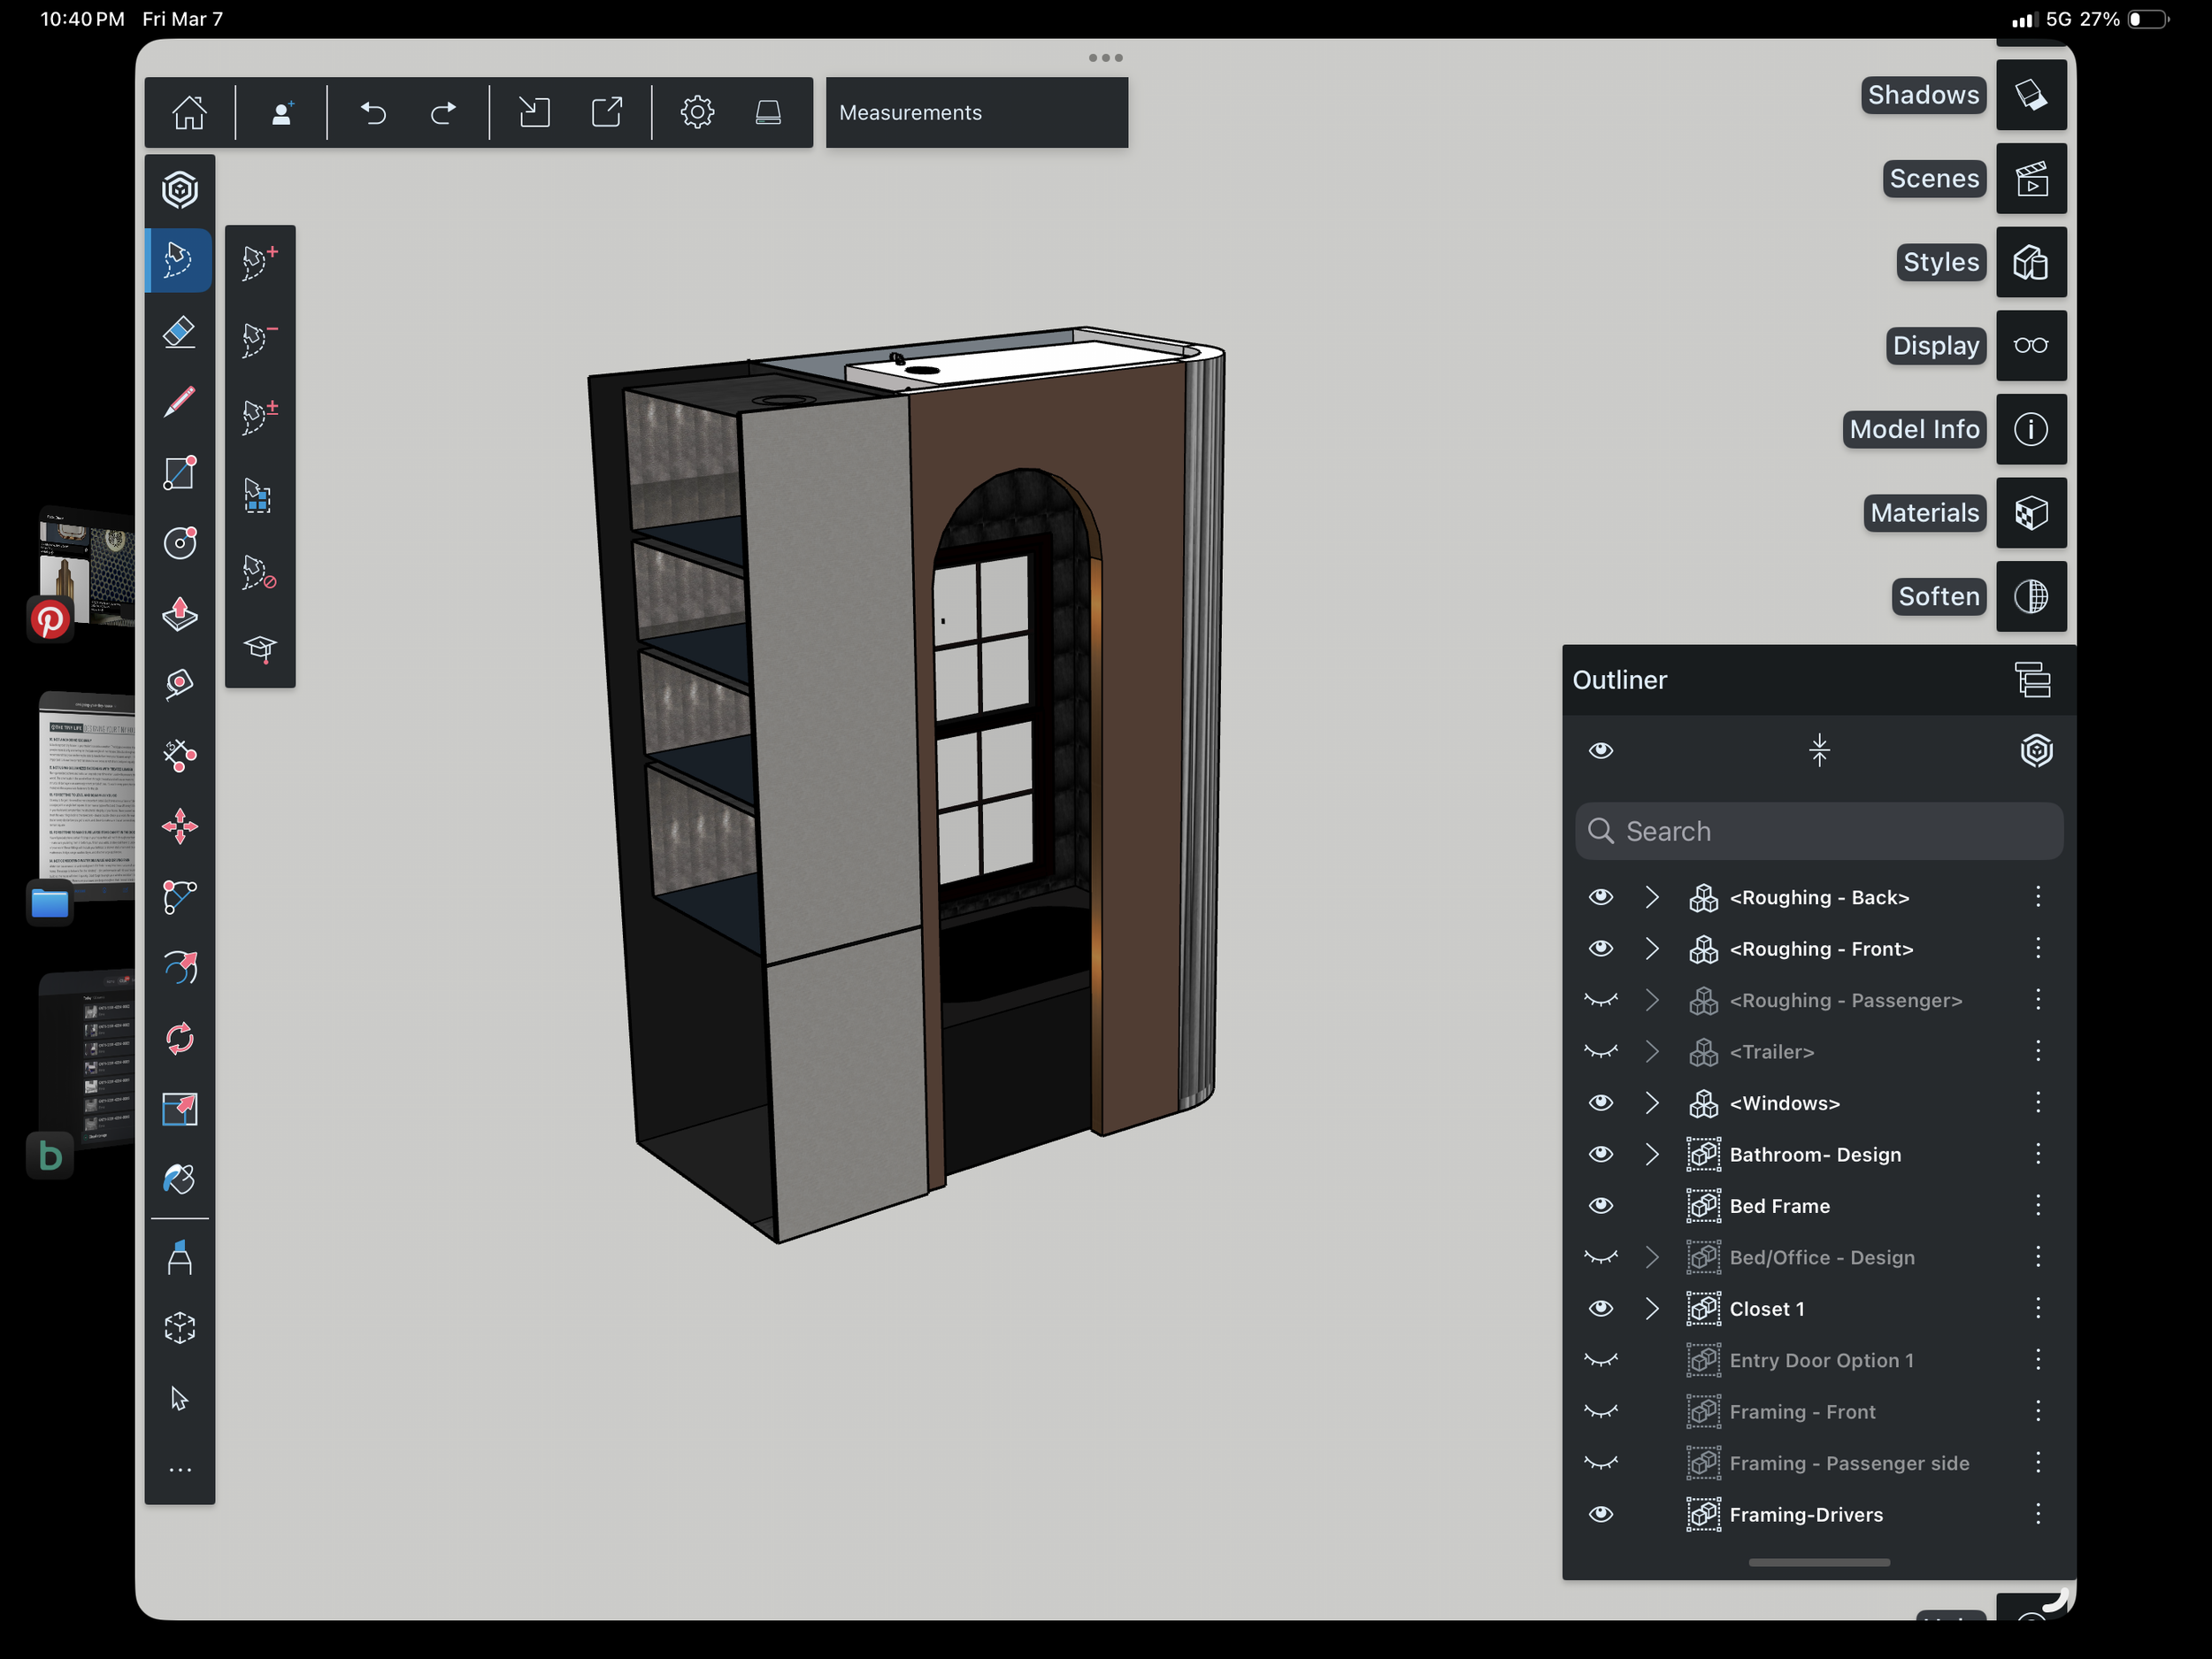Open the Styles panel
Screen dimensions: 2212x1659
(2031, 262)
